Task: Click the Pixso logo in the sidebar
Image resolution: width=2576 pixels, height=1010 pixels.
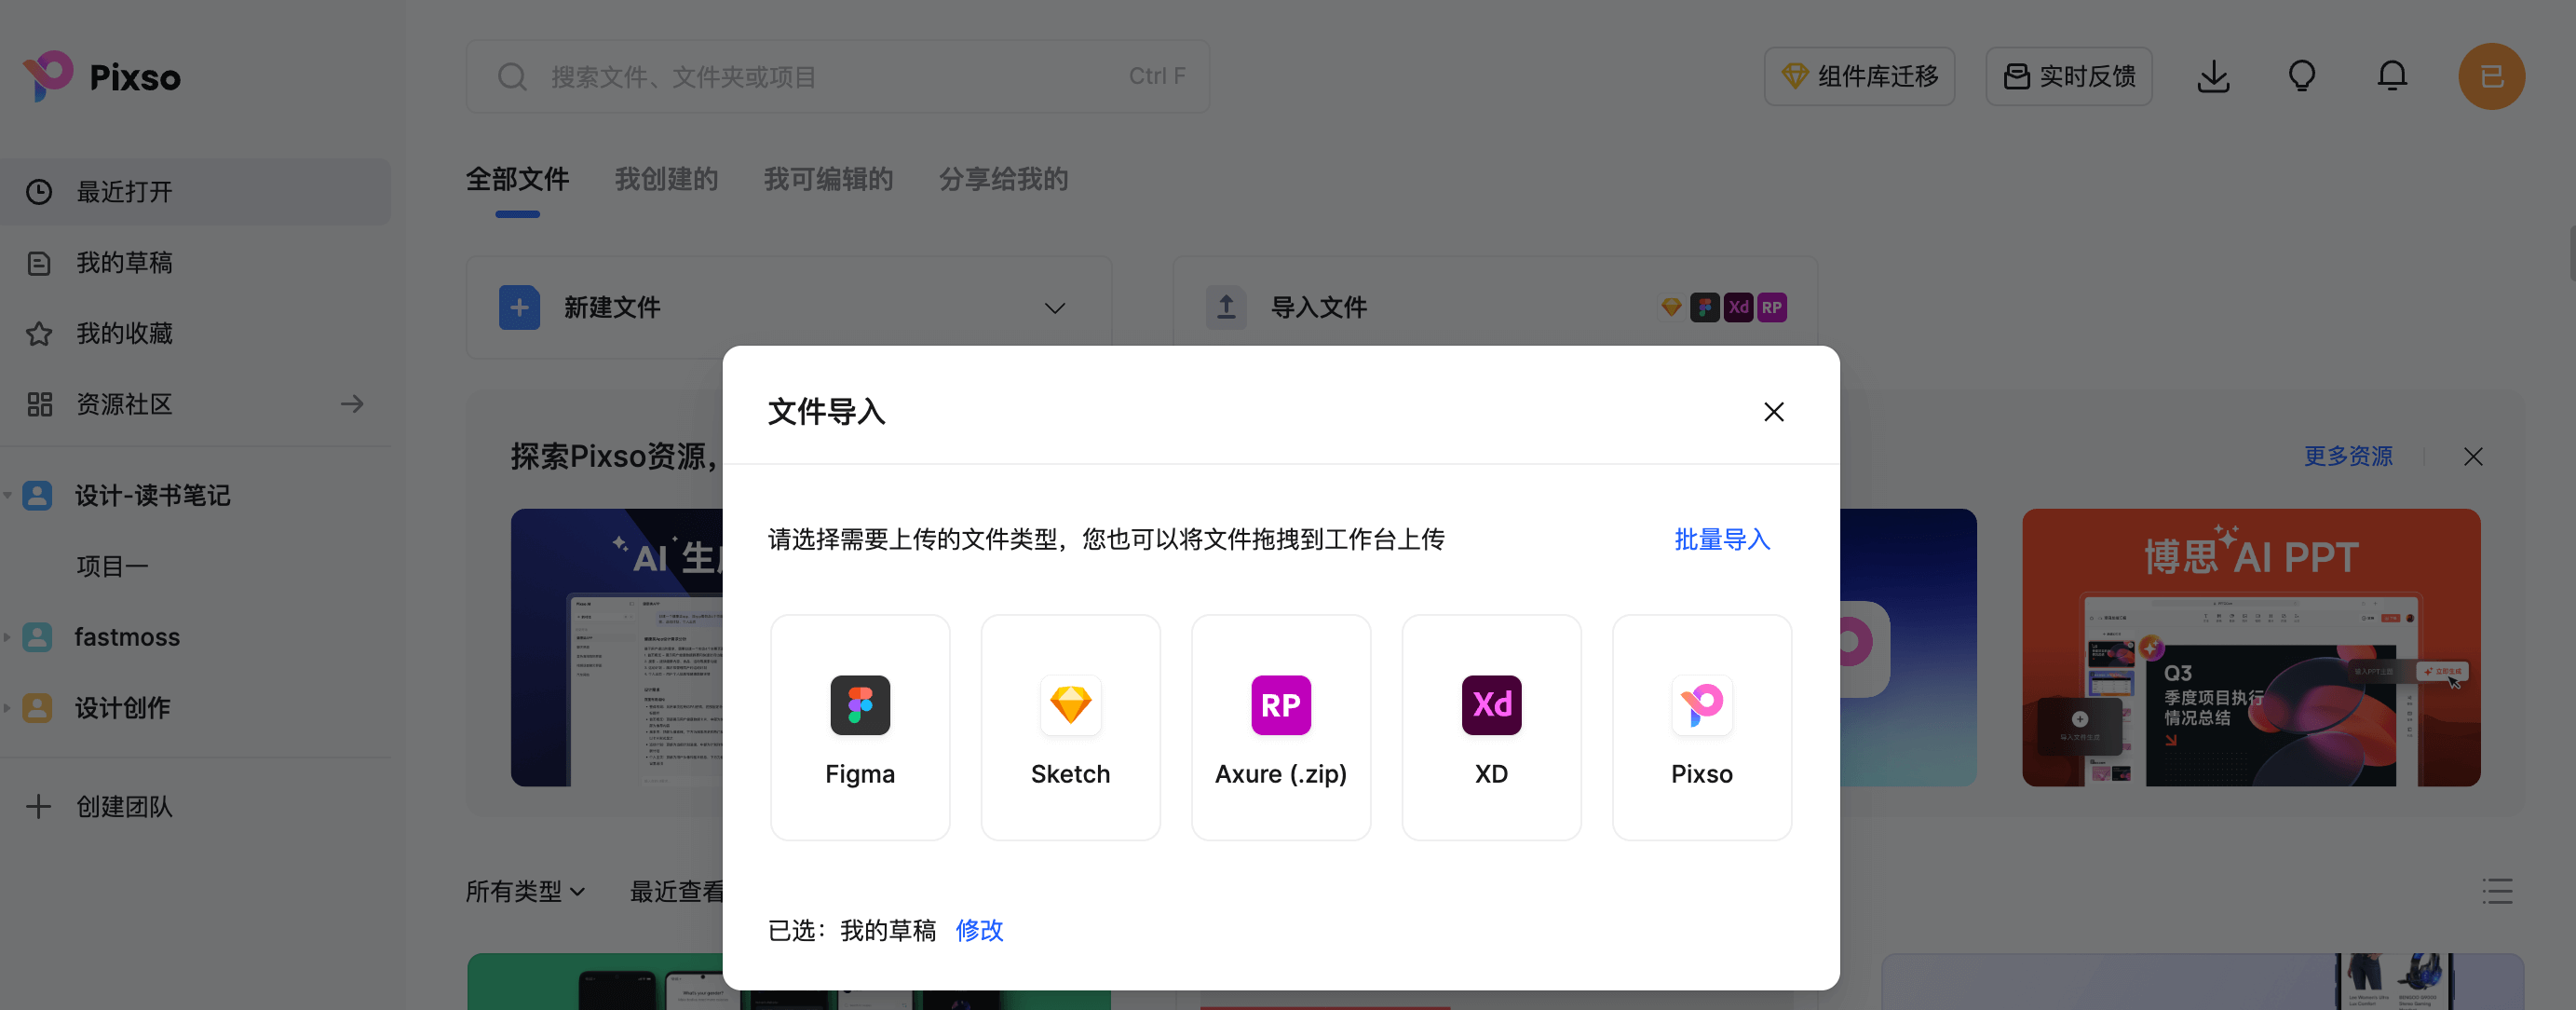Action: pos(101,76)
